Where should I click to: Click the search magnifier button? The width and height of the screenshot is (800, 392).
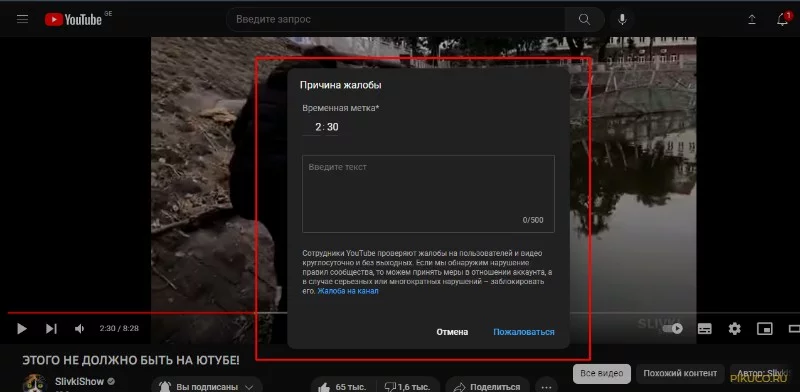[x=584, y=19]
